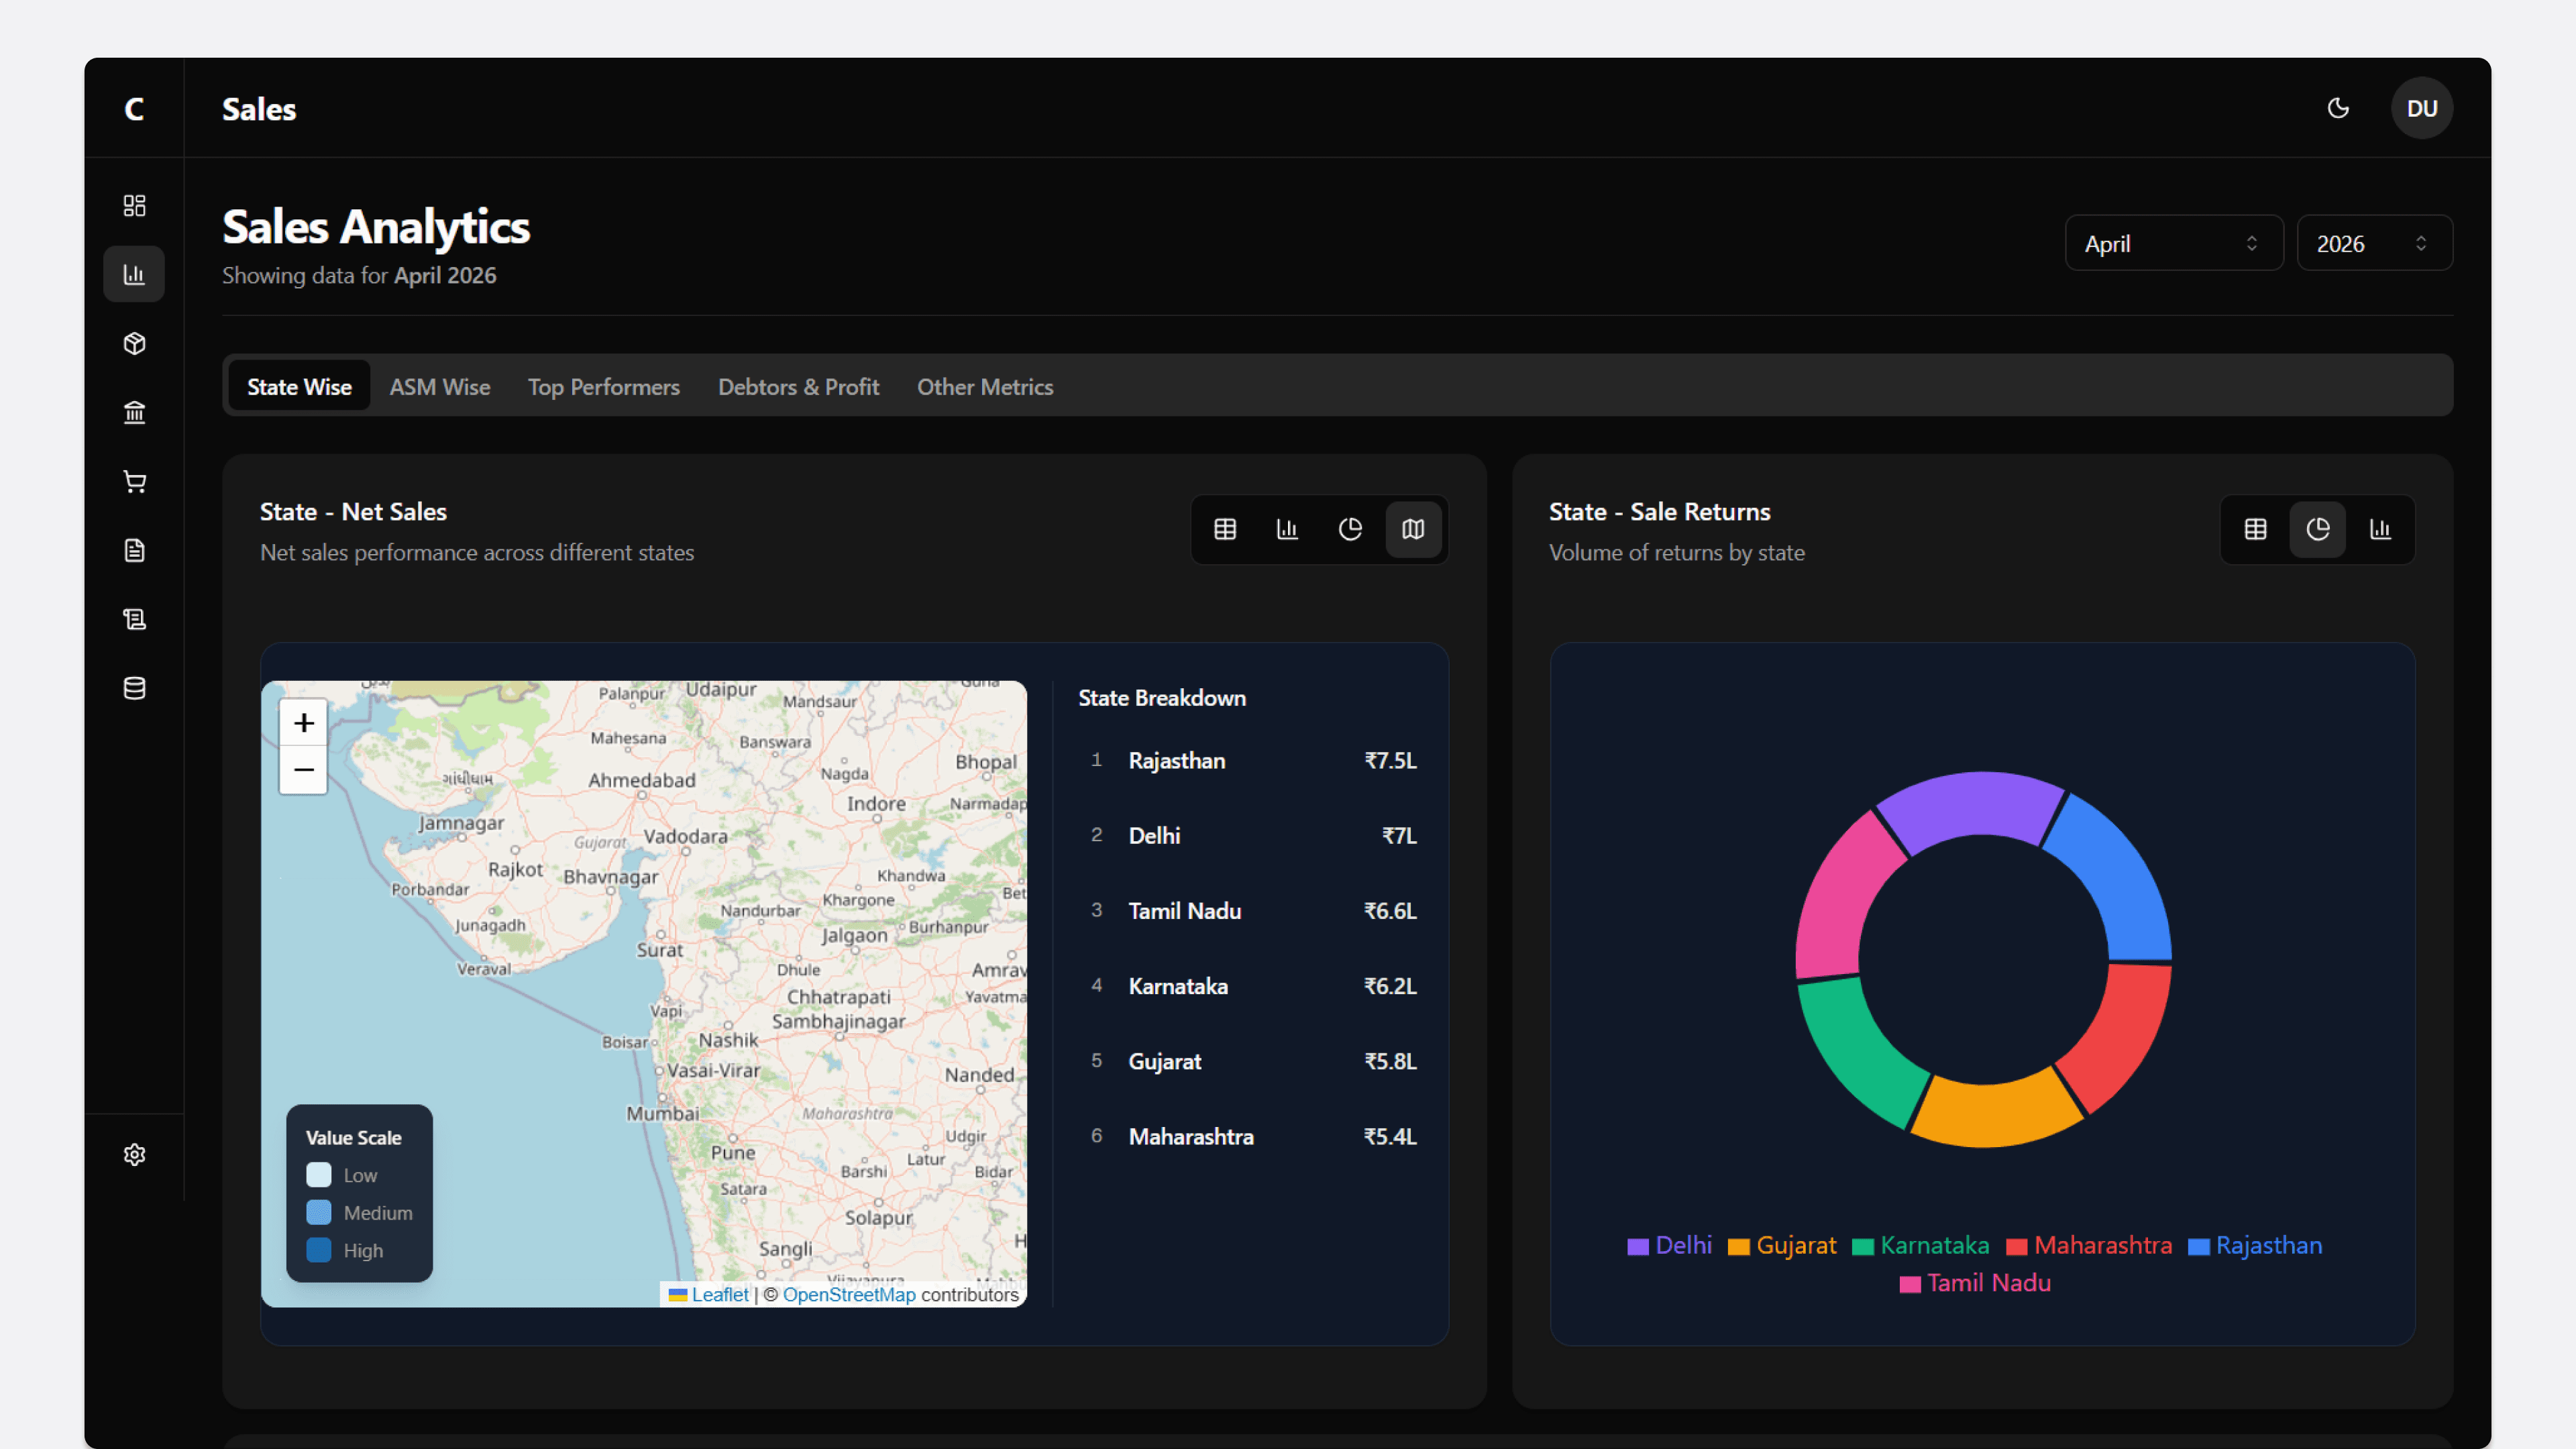Image resolution: width=2576 pixels, height=1449 pixels.
Task: Toggle dark mode moon icon
Action: [x=2338, y=108]
